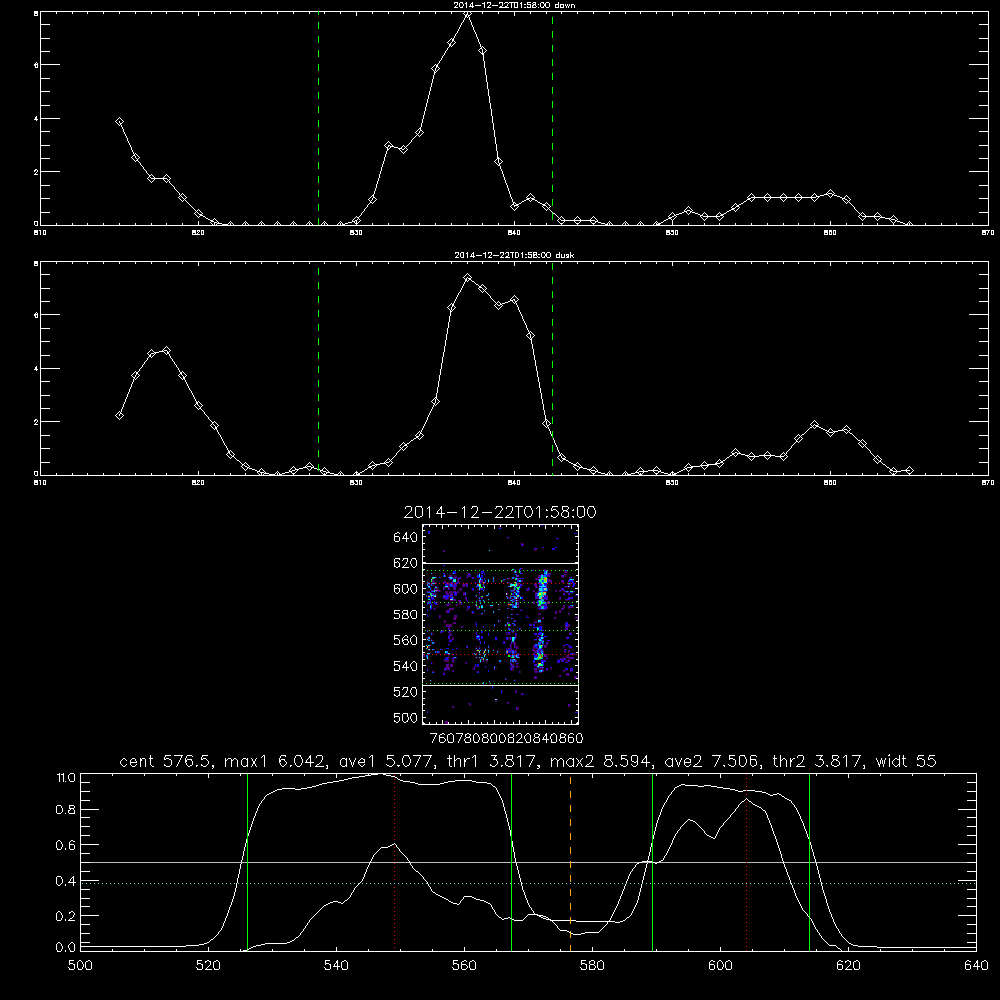Select the 'max2 8.594' value in the stats line
This screenshot has width=1000, height=1000.
[600, 761]
